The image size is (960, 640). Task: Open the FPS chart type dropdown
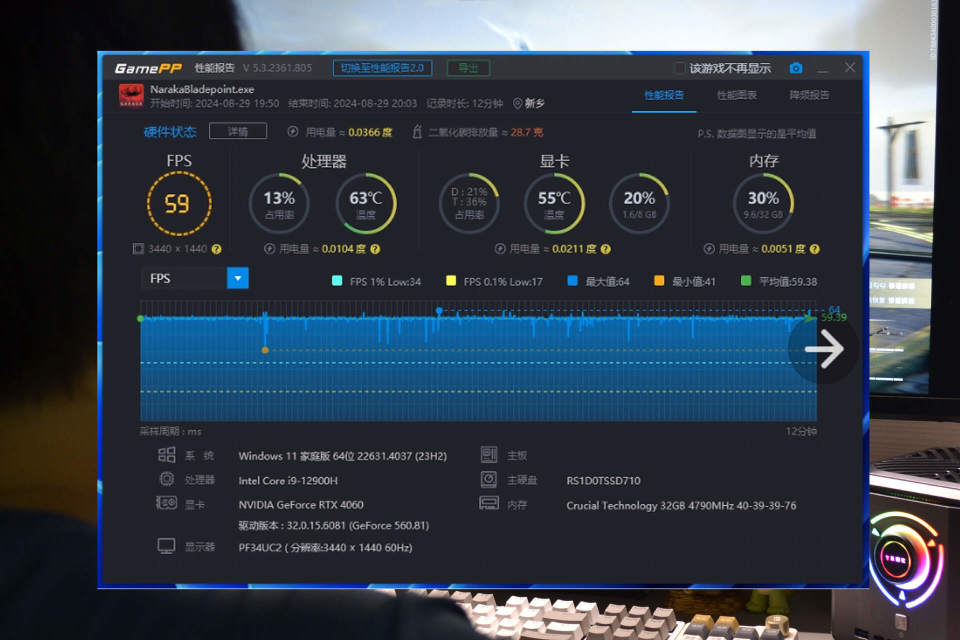pos(194,278)
